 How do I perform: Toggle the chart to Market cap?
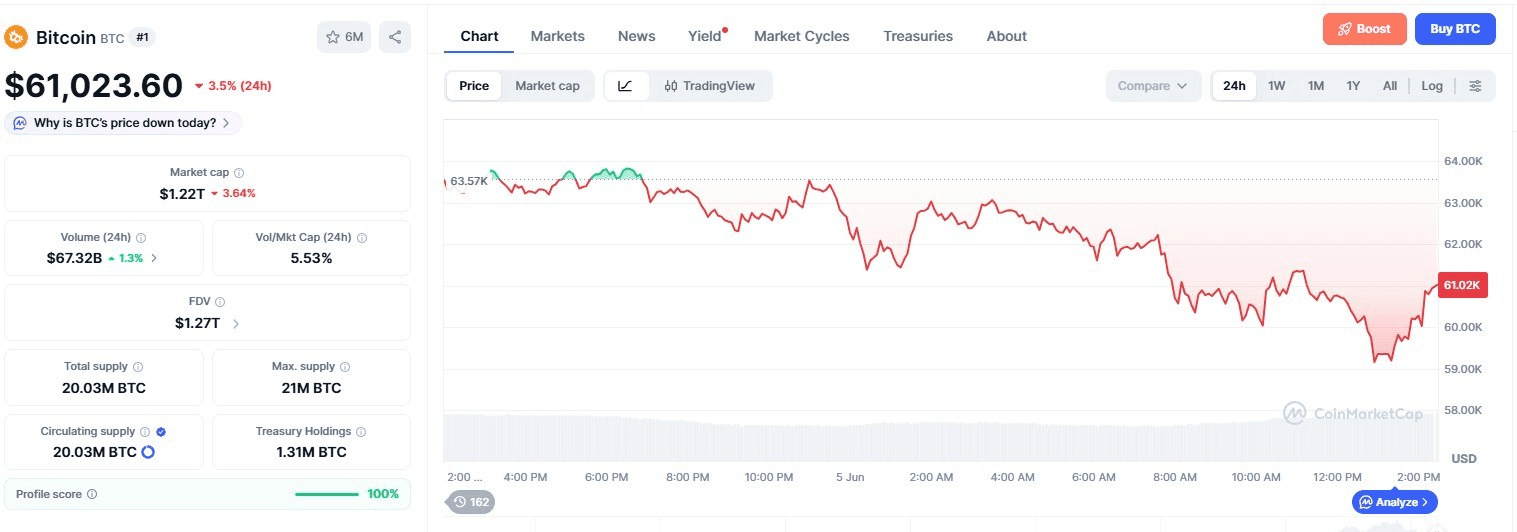547,86
